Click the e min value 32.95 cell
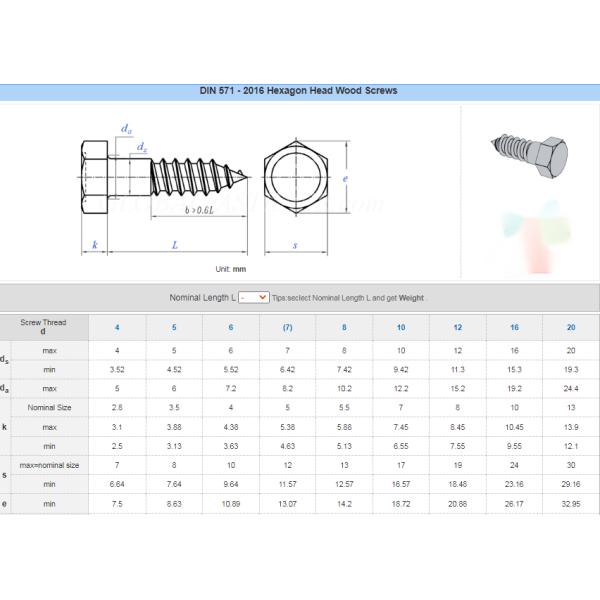Image resolution: width=600 pixels, height=600 pixels. 571,504
